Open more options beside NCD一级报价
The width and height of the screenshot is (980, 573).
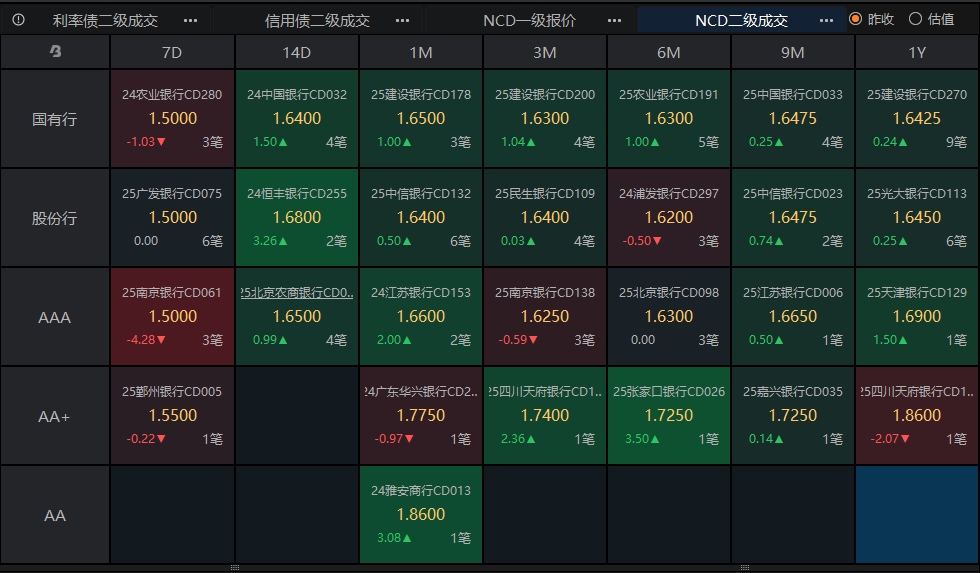tap(614, 21)
